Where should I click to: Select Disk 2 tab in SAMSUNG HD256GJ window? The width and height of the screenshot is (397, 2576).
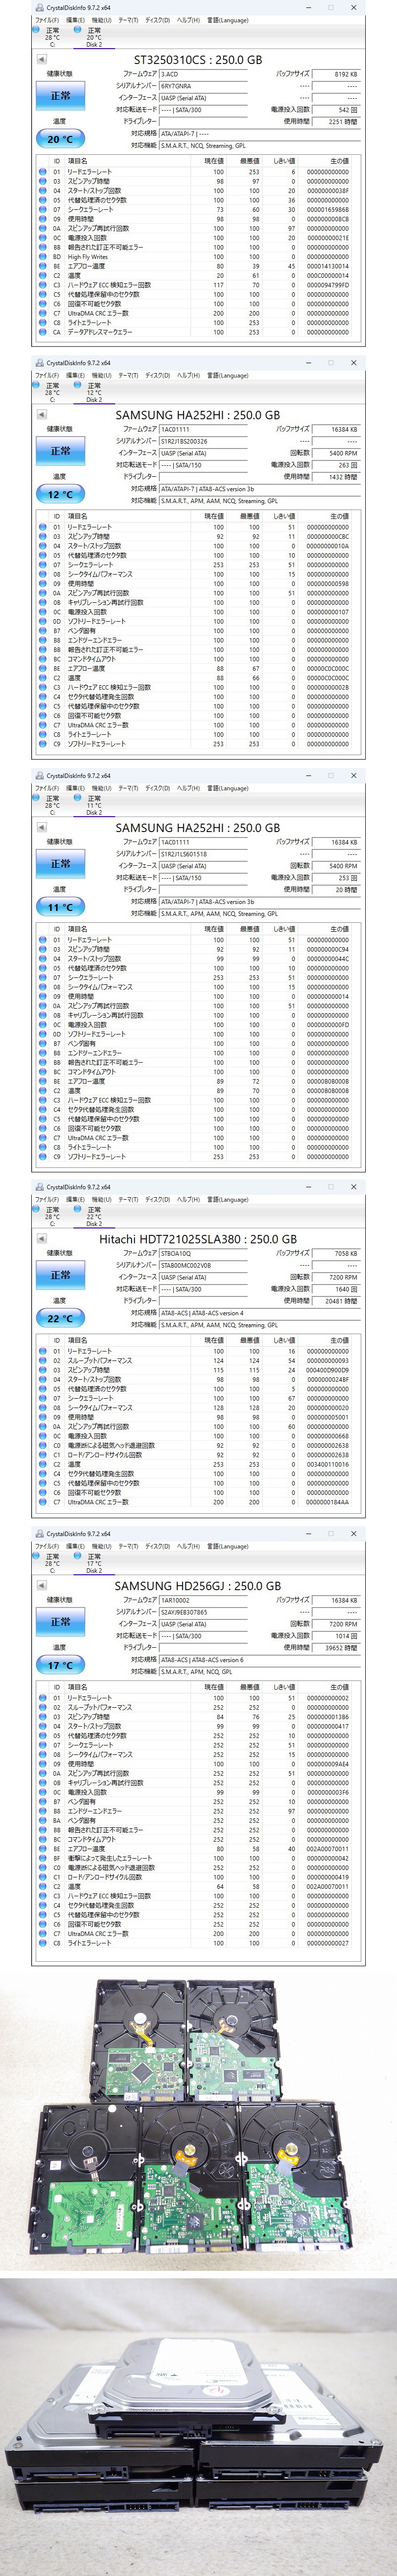click(93, 1564)
